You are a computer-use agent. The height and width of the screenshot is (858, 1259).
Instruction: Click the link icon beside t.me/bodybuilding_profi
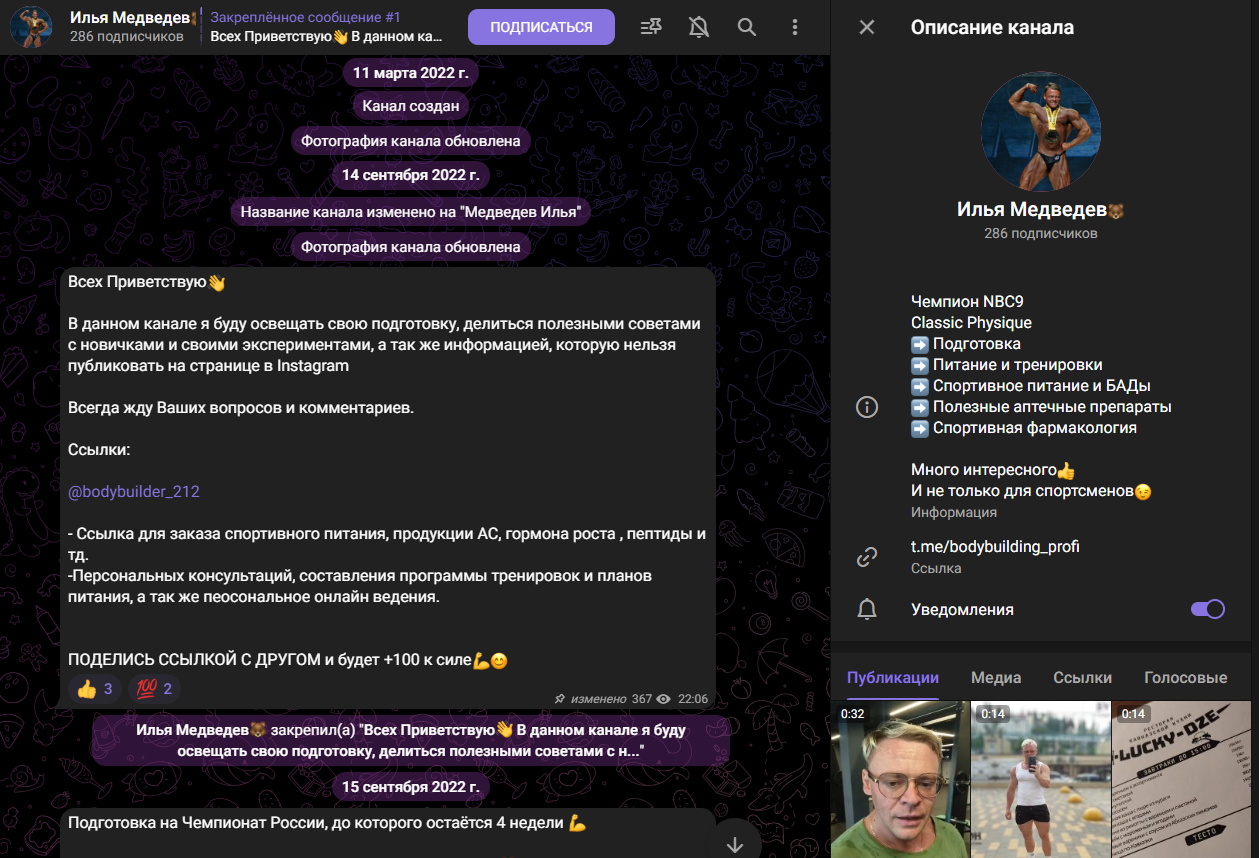point(867,557)
